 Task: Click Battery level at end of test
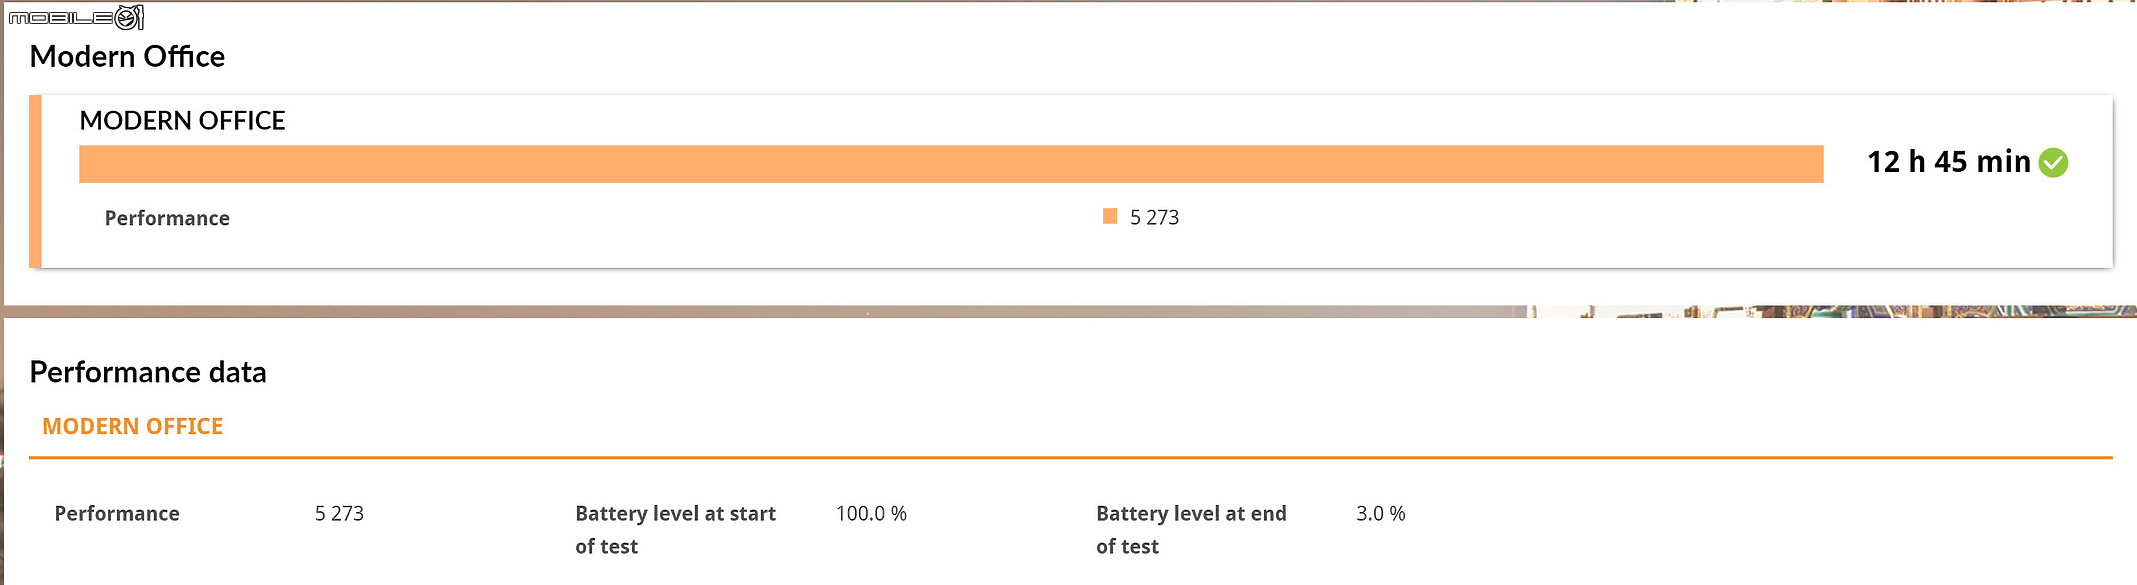point(1191,529)
